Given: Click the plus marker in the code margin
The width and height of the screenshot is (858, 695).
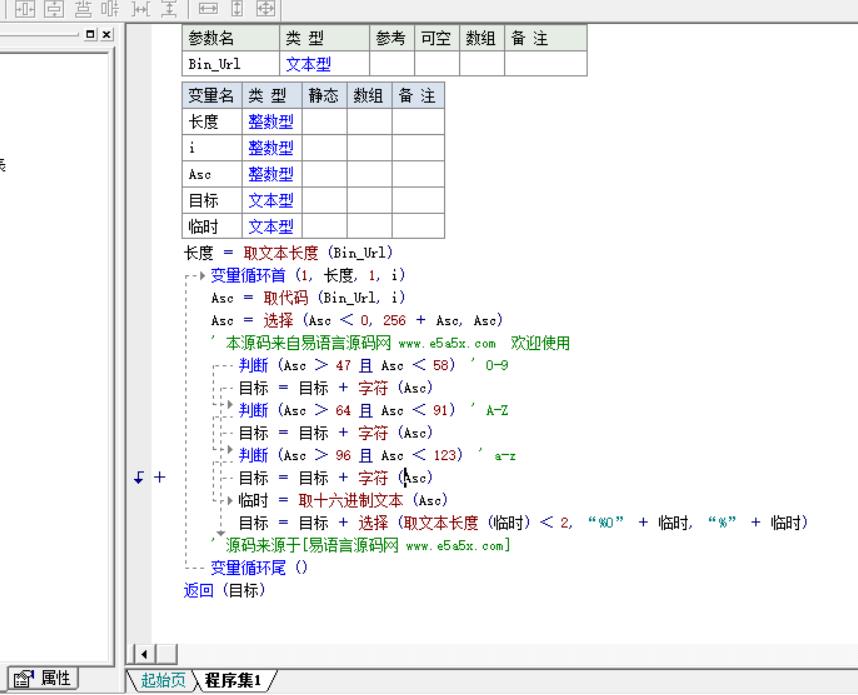Looking at the screenshot, I should 159,477.
